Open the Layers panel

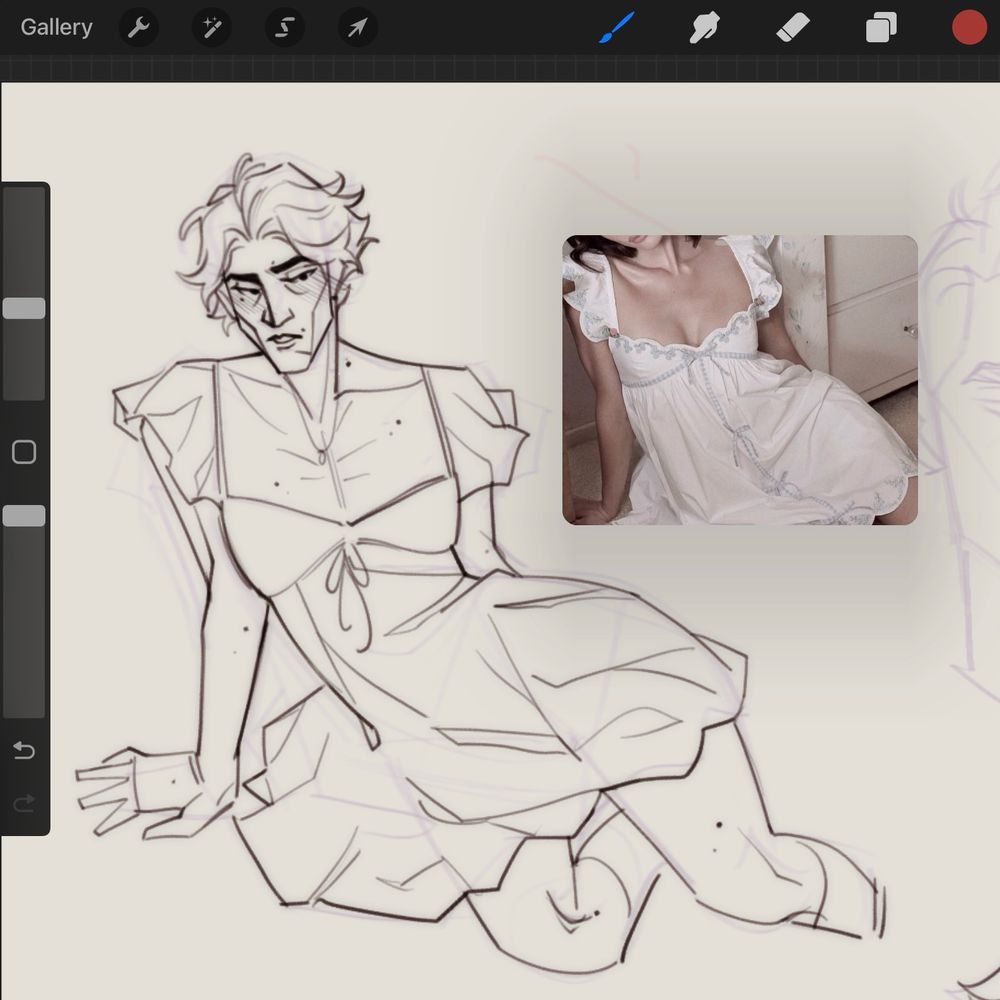point(881,27)
